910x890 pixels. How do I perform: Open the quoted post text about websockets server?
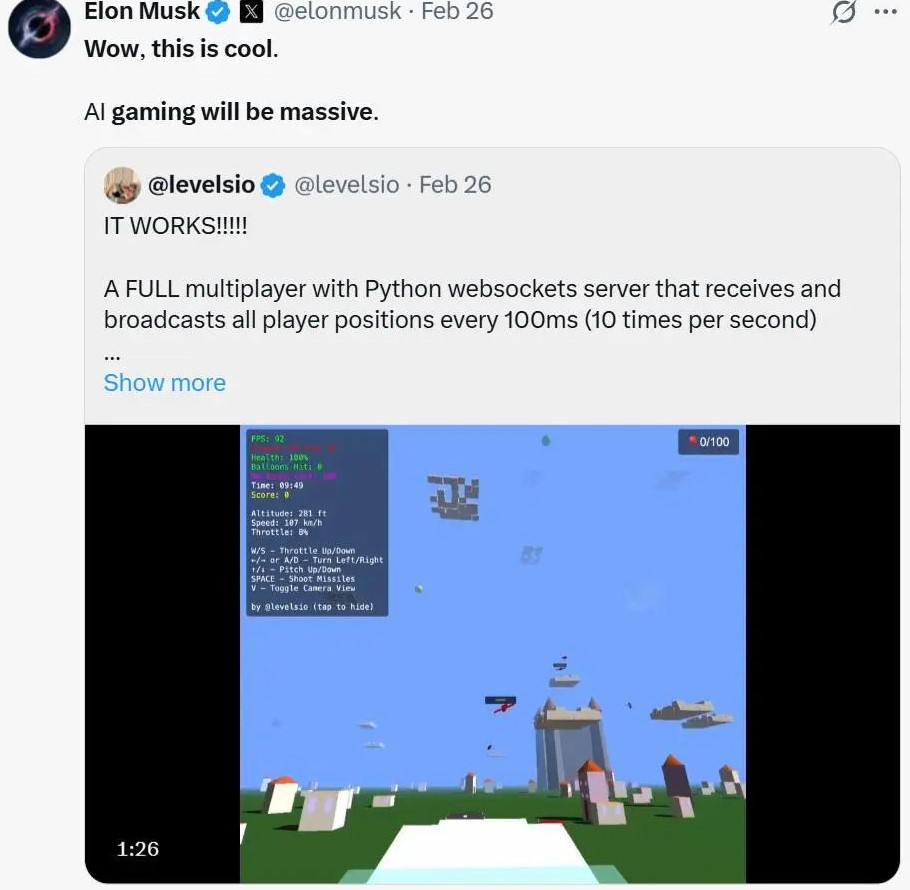pos(472,304)
